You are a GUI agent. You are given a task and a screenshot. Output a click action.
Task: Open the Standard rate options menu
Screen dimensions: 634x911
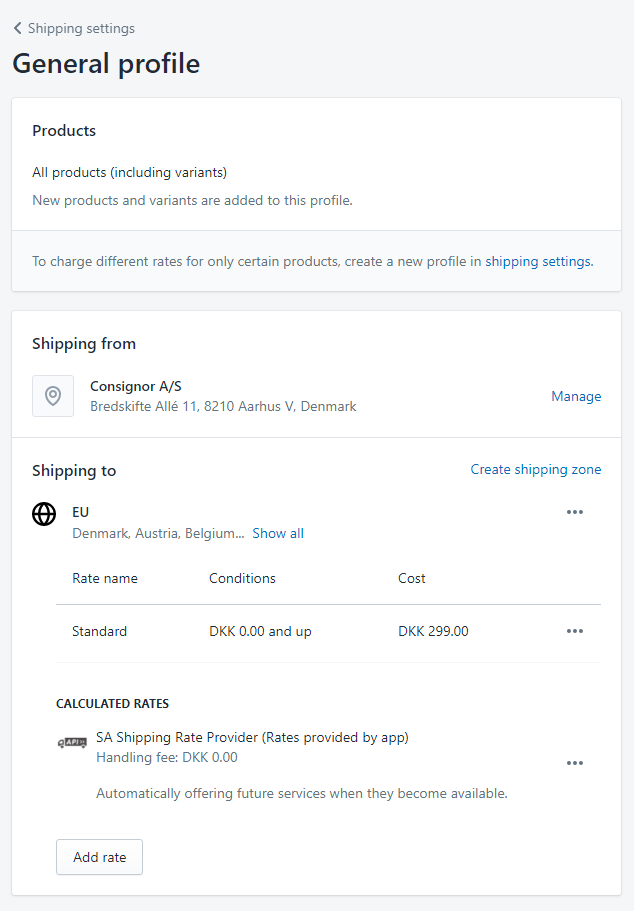pyautogui.click(x=574, y=631)
